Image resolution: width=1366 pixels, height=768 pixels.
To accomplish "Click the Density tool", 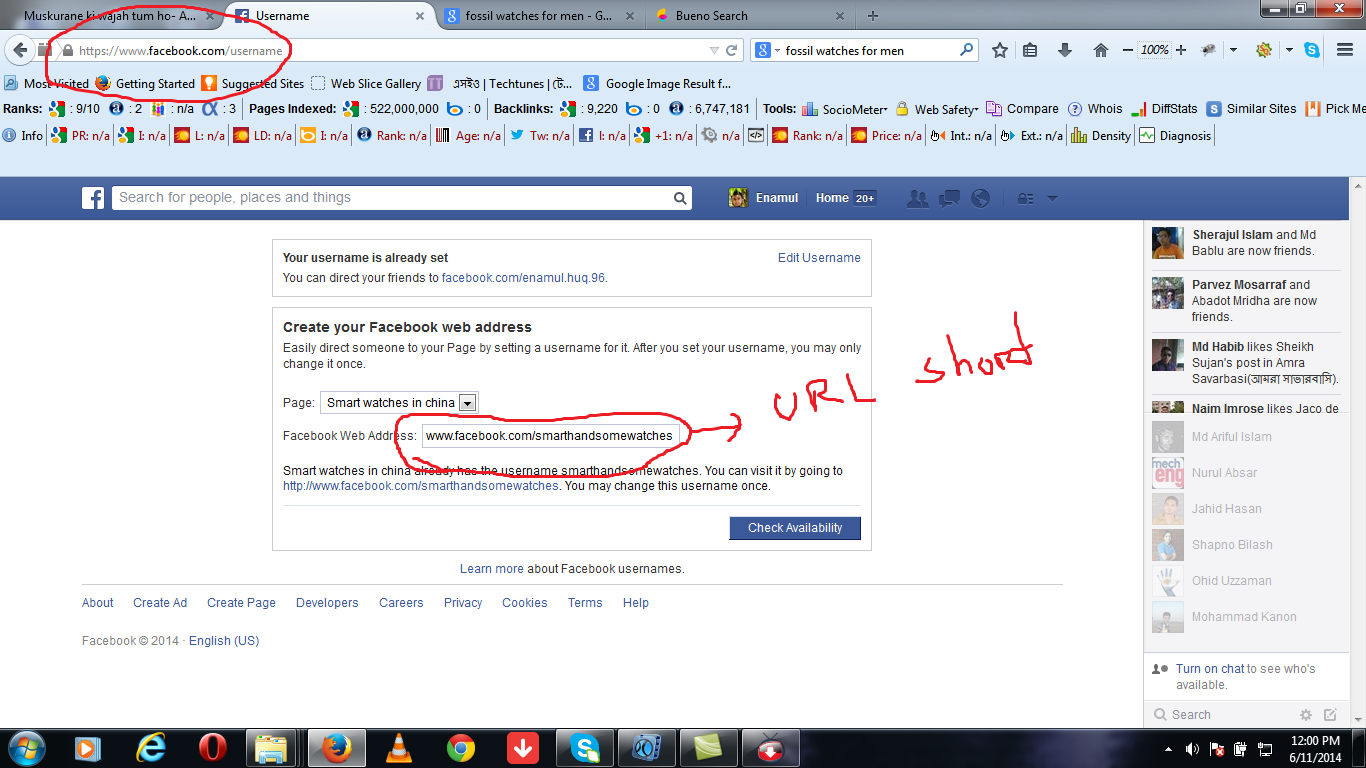I will click(x=1101, y=136).
